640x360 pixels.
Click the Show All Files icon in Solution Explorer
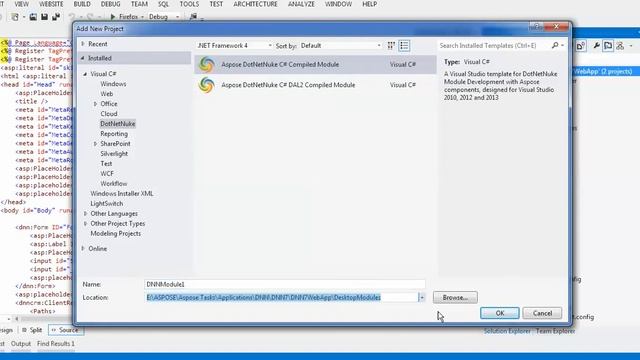[x=580, y=46]
